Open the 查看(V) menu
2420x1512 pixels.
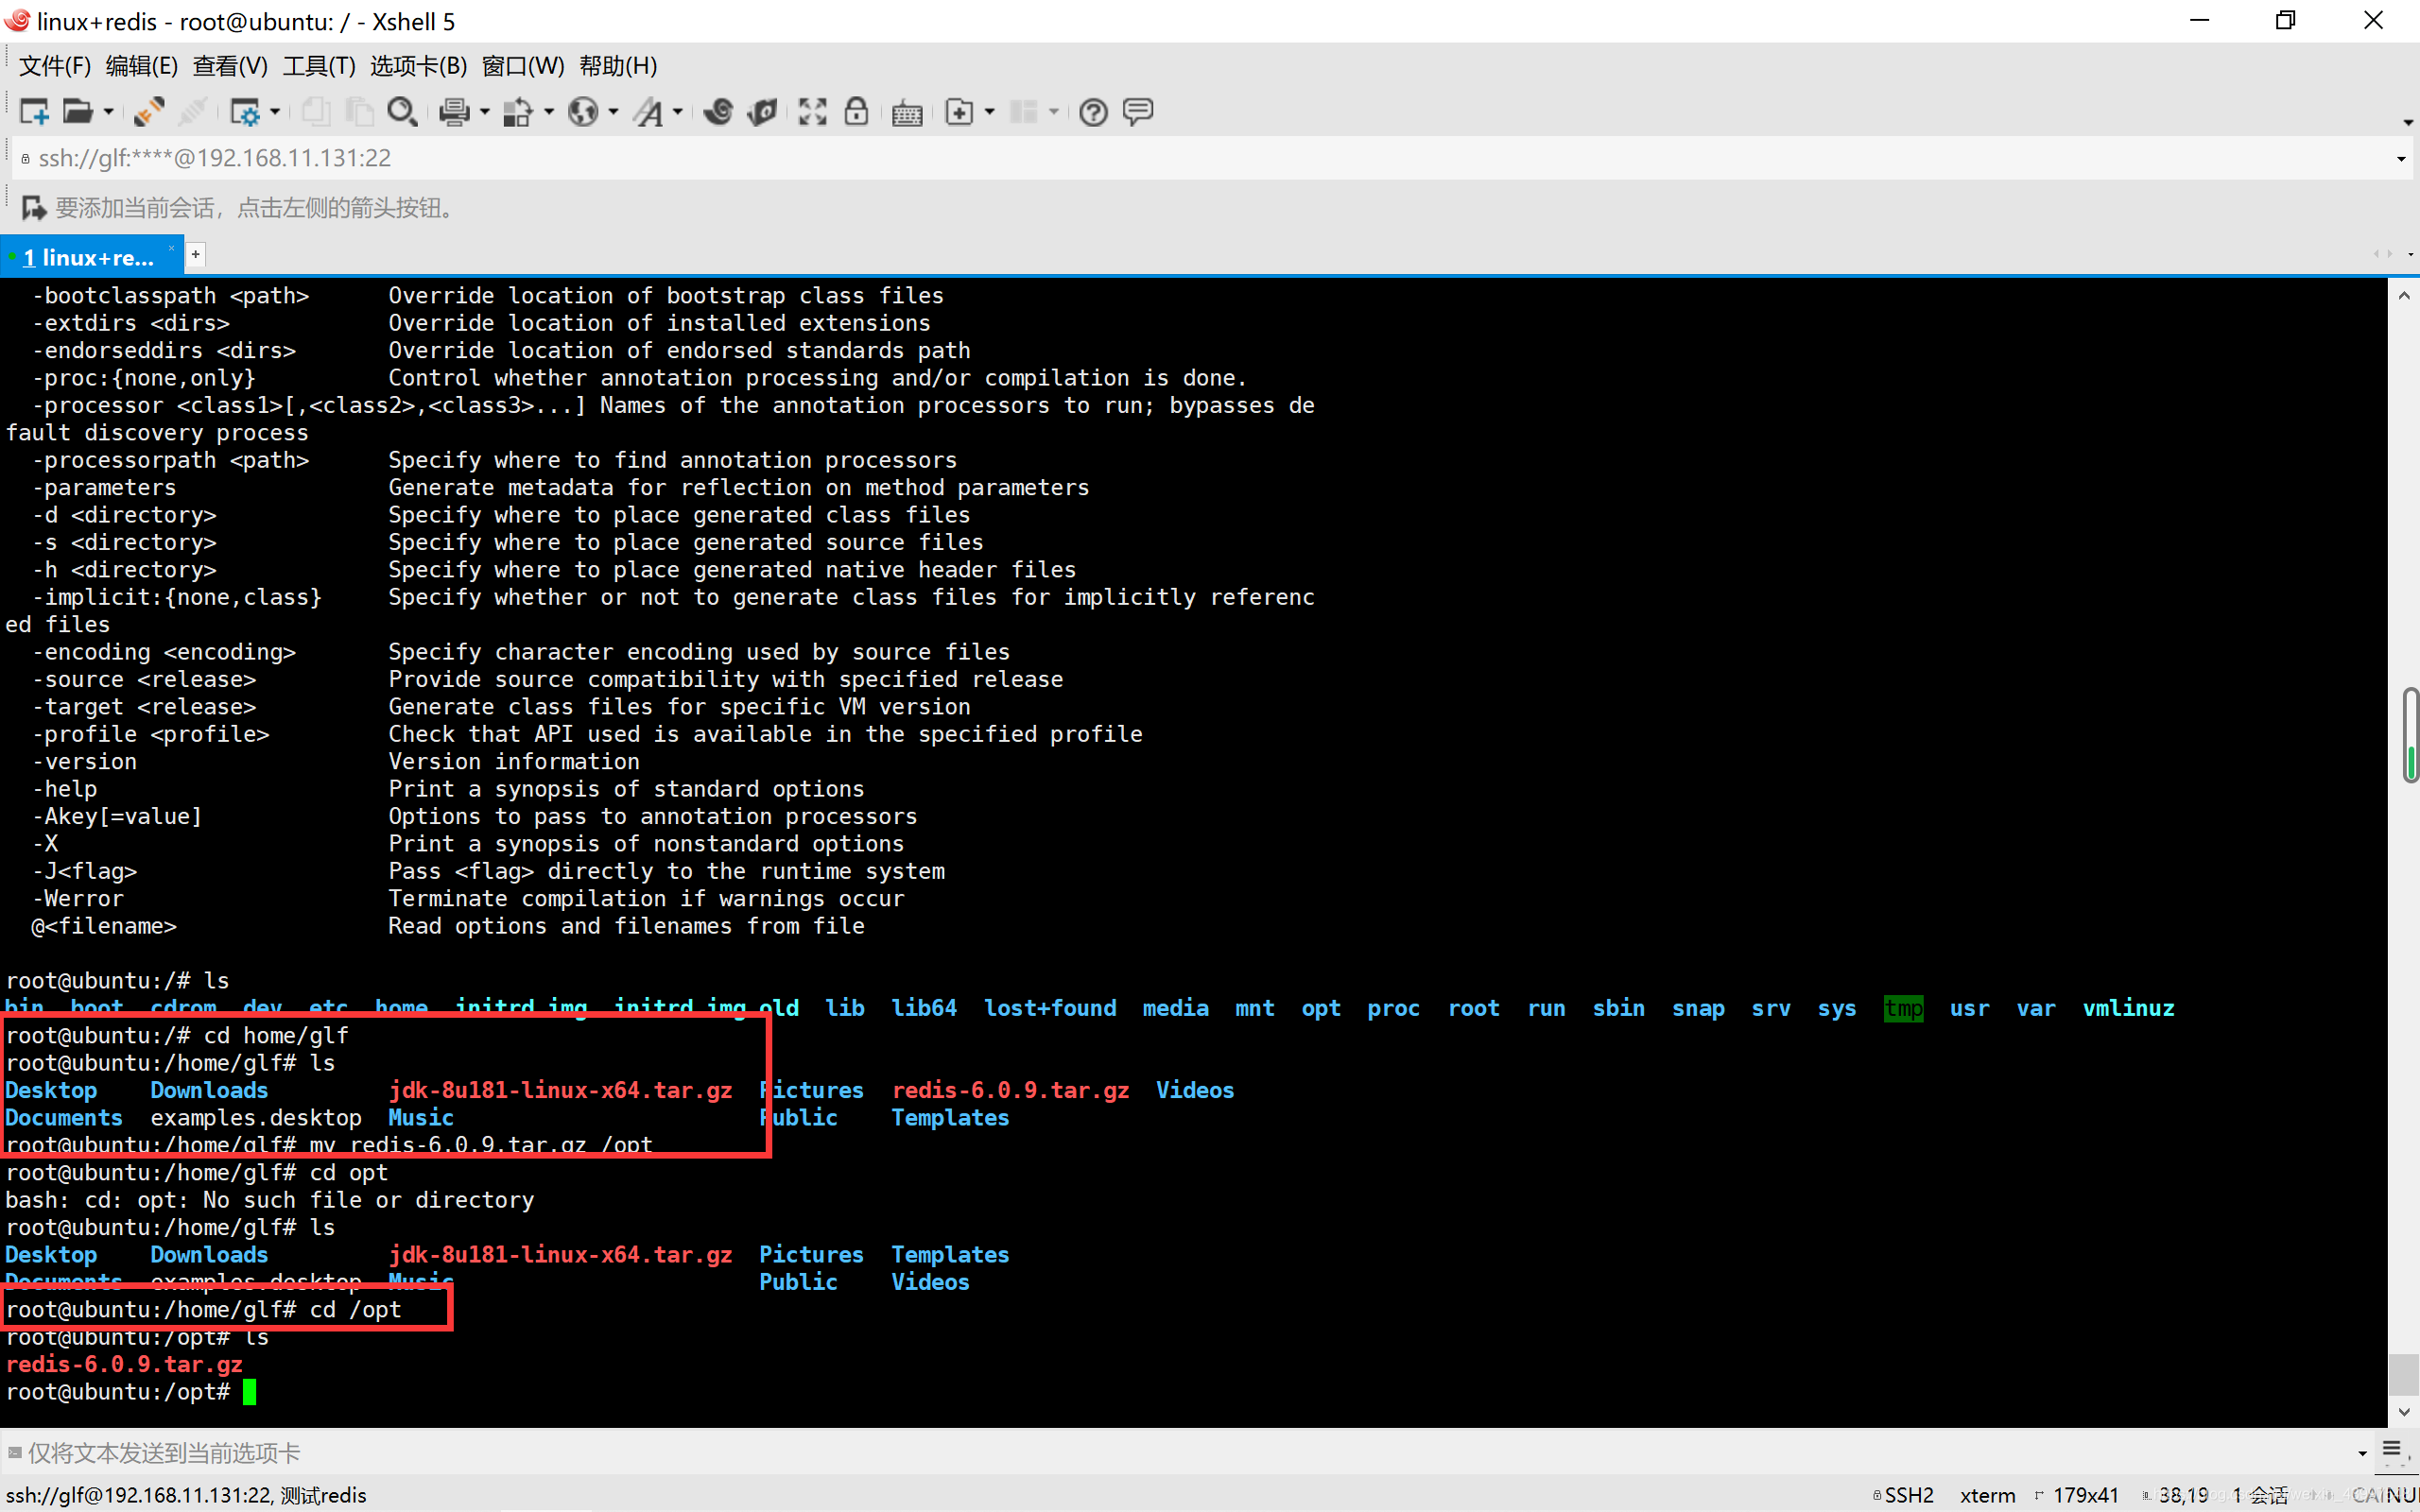click(x=230, y=66)
